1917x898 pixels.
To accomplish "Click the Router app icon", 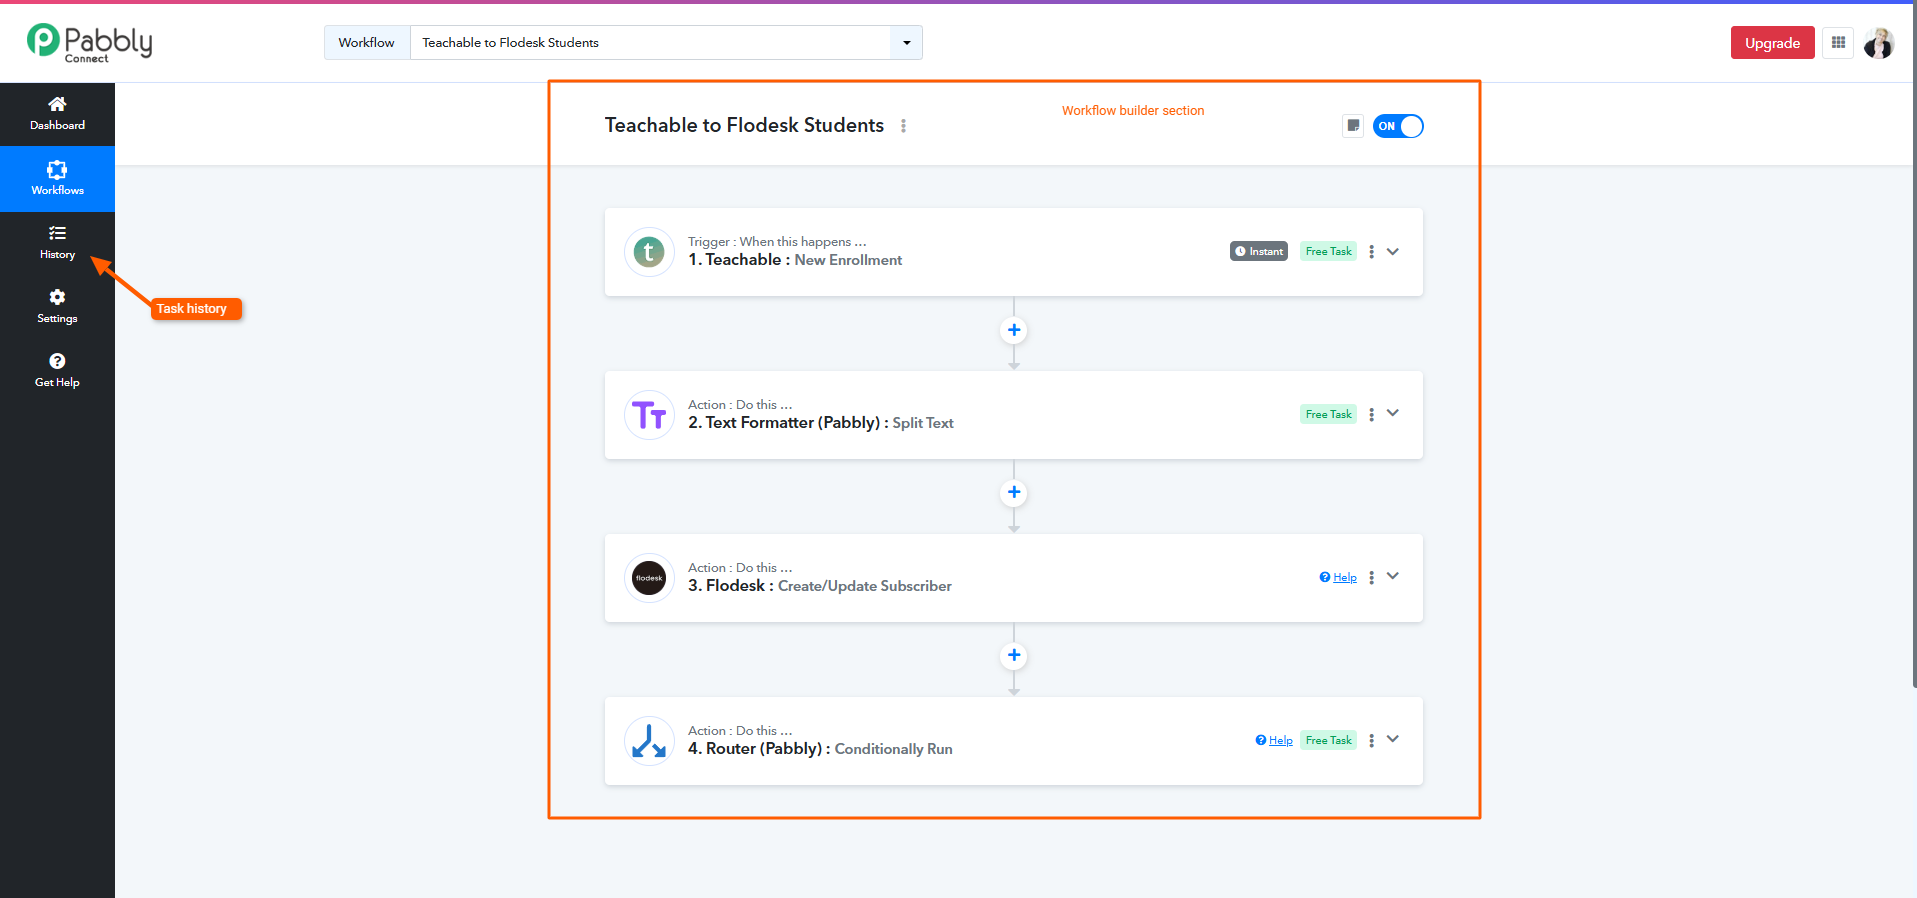I will [x=649, y=741].
